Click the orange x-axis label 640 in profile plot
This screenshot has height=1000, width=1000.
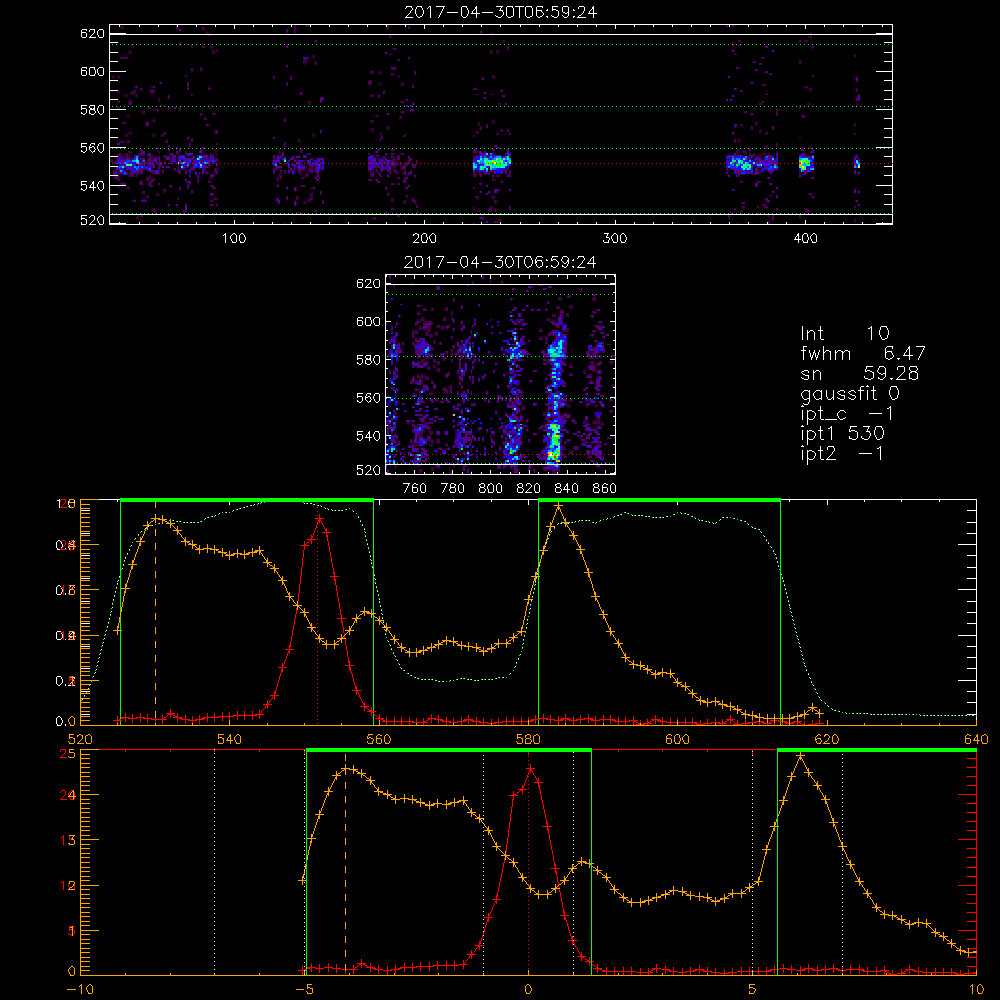click(976, 739)
